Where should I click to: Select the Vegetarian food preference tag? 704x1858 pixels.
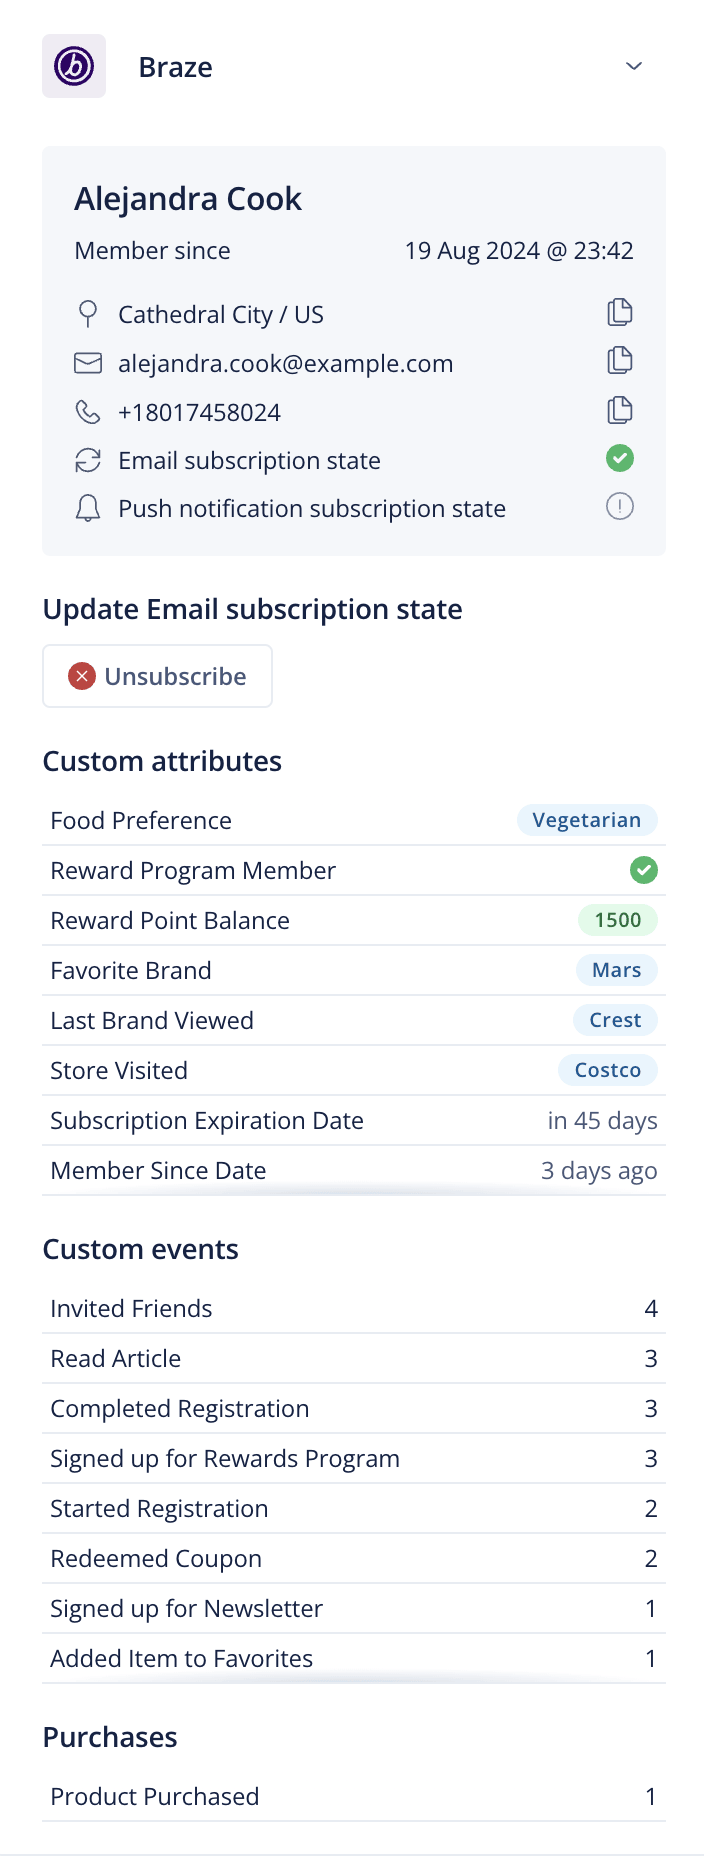coord(586,821)
